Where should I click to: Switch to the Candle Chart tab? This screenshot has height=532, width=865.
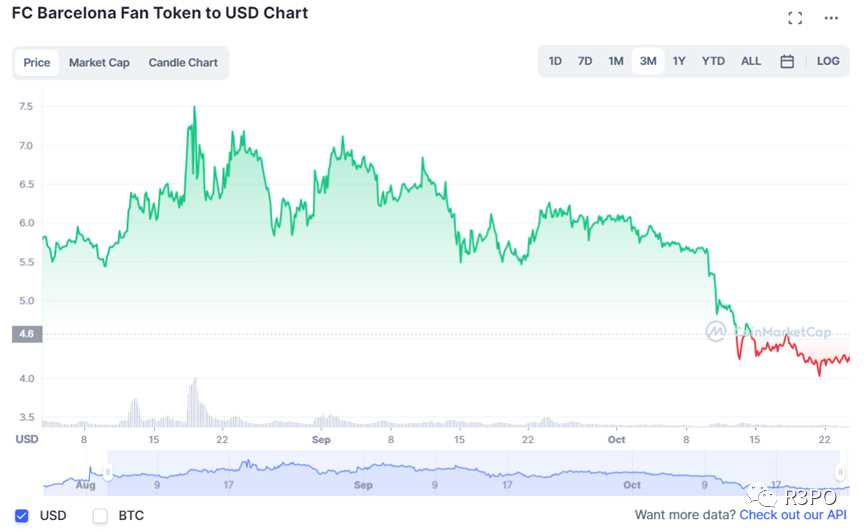[183, 62]
